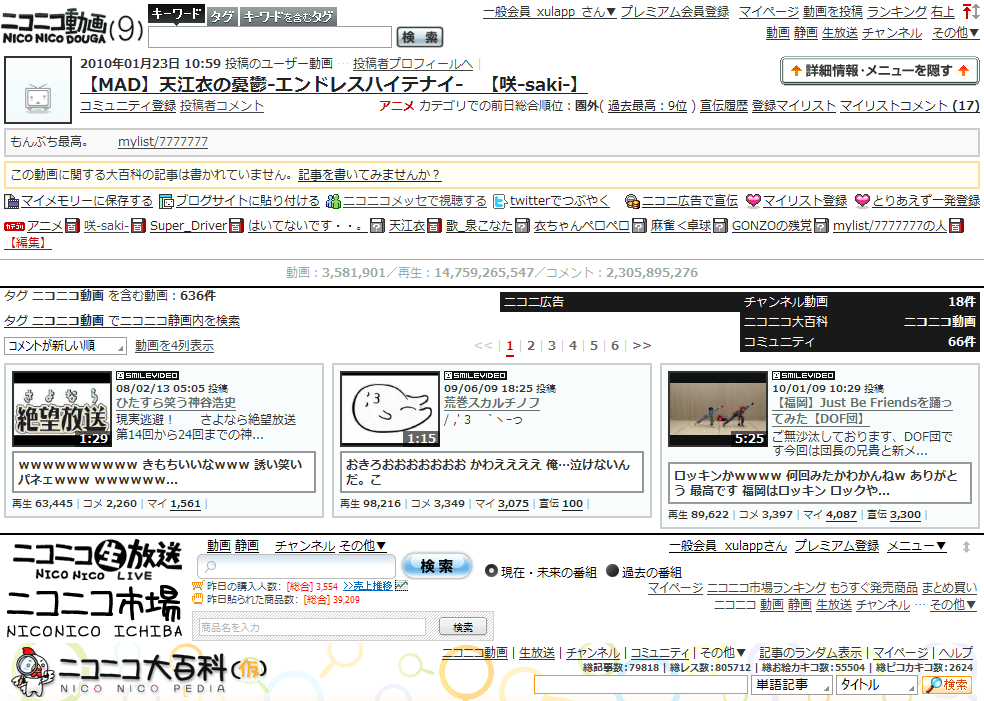
Task: Switch to キーワードを含むタグ tab
Action: point(288,16)
